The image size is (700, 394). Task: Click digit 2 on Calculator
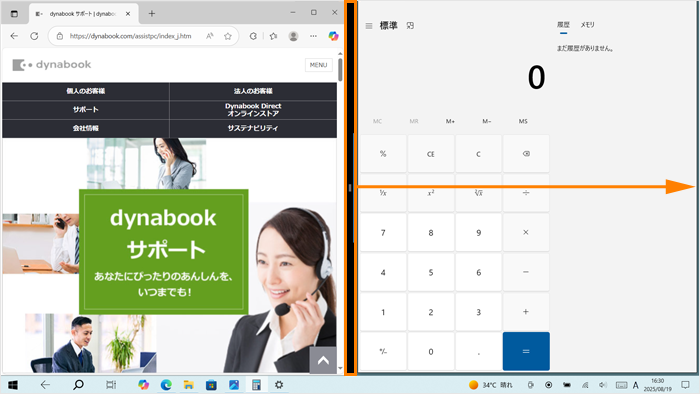coord(430,312)
